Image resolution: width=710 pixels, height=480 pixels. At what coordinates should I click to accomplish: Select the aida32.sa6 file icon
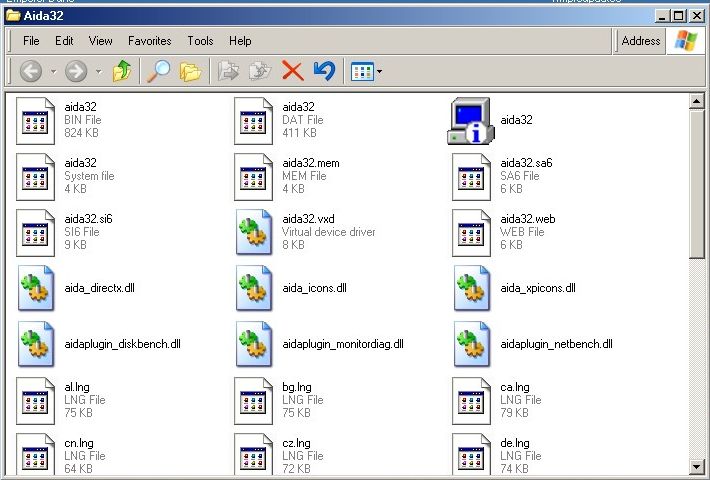(x=471, y=177)
